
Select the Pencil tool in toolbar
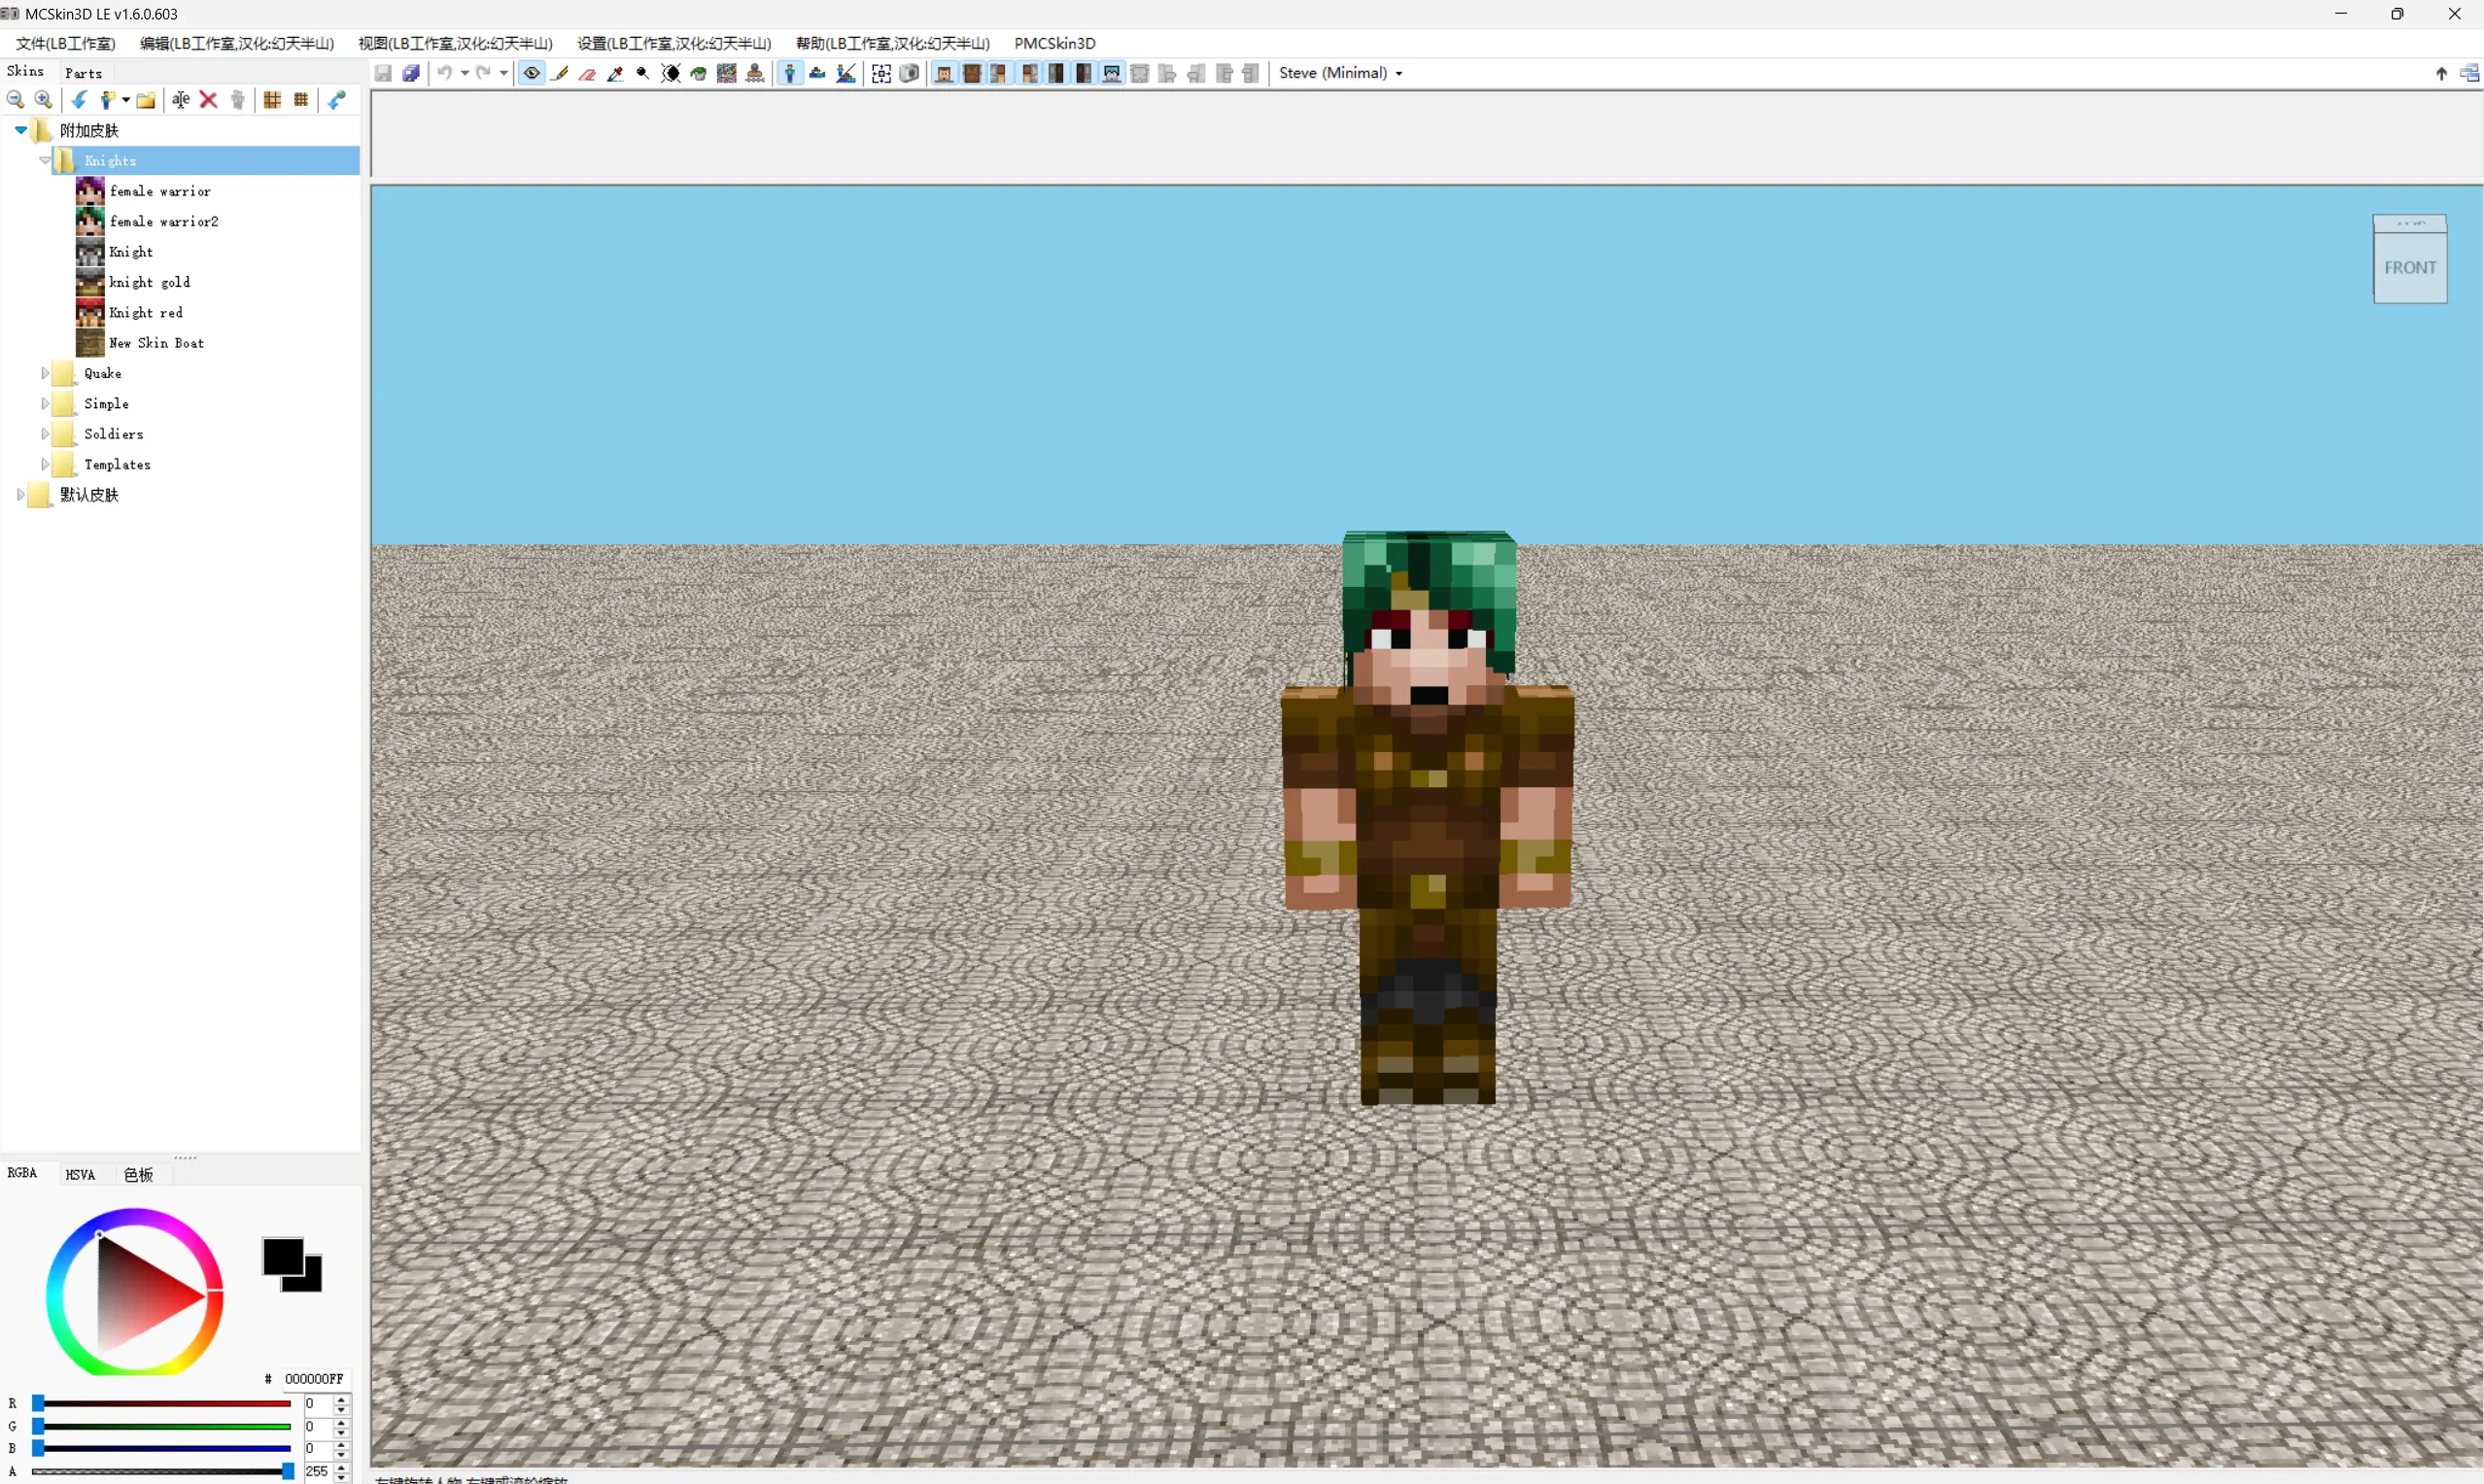click(560, 73)
